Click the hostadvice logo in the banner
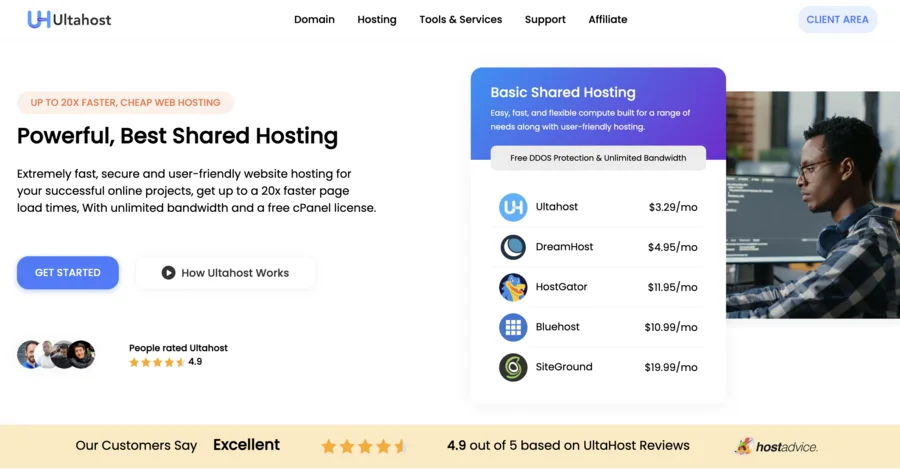The image size is (900, 469). tap(776, 446)
